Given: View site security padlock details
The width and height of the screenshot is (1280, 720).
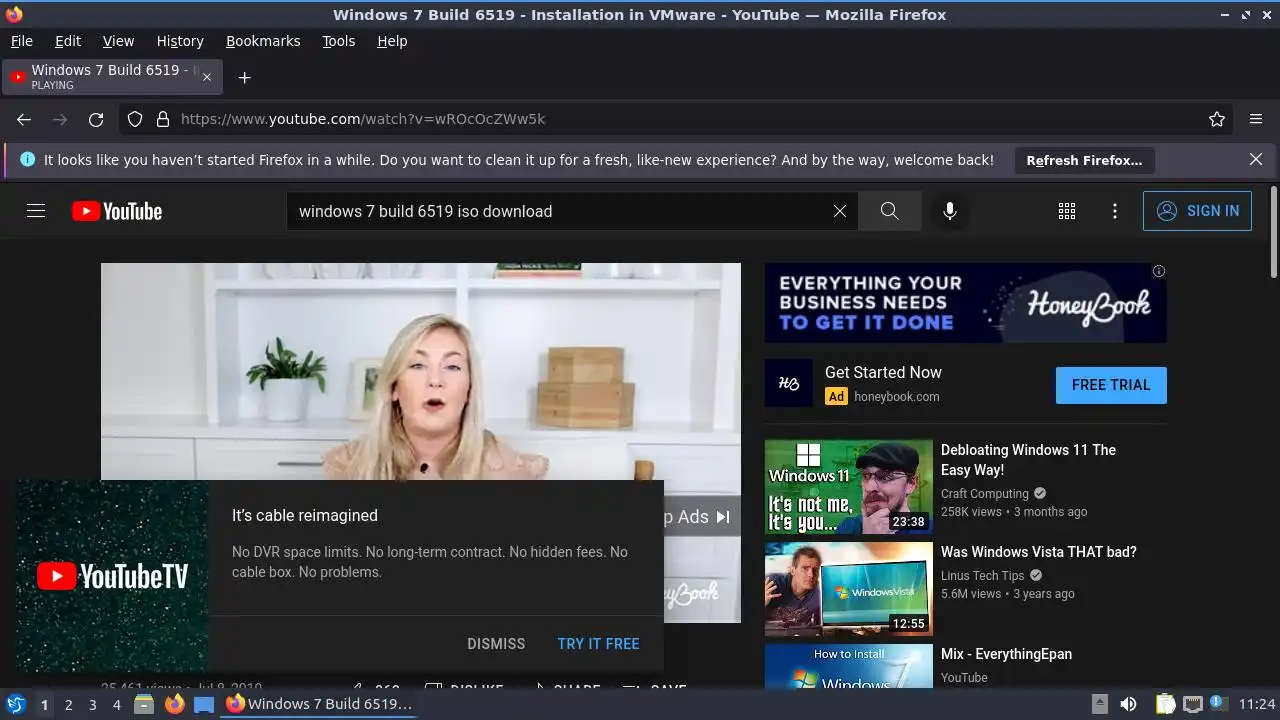Looking at the screenshot, I should pos(163,119).
